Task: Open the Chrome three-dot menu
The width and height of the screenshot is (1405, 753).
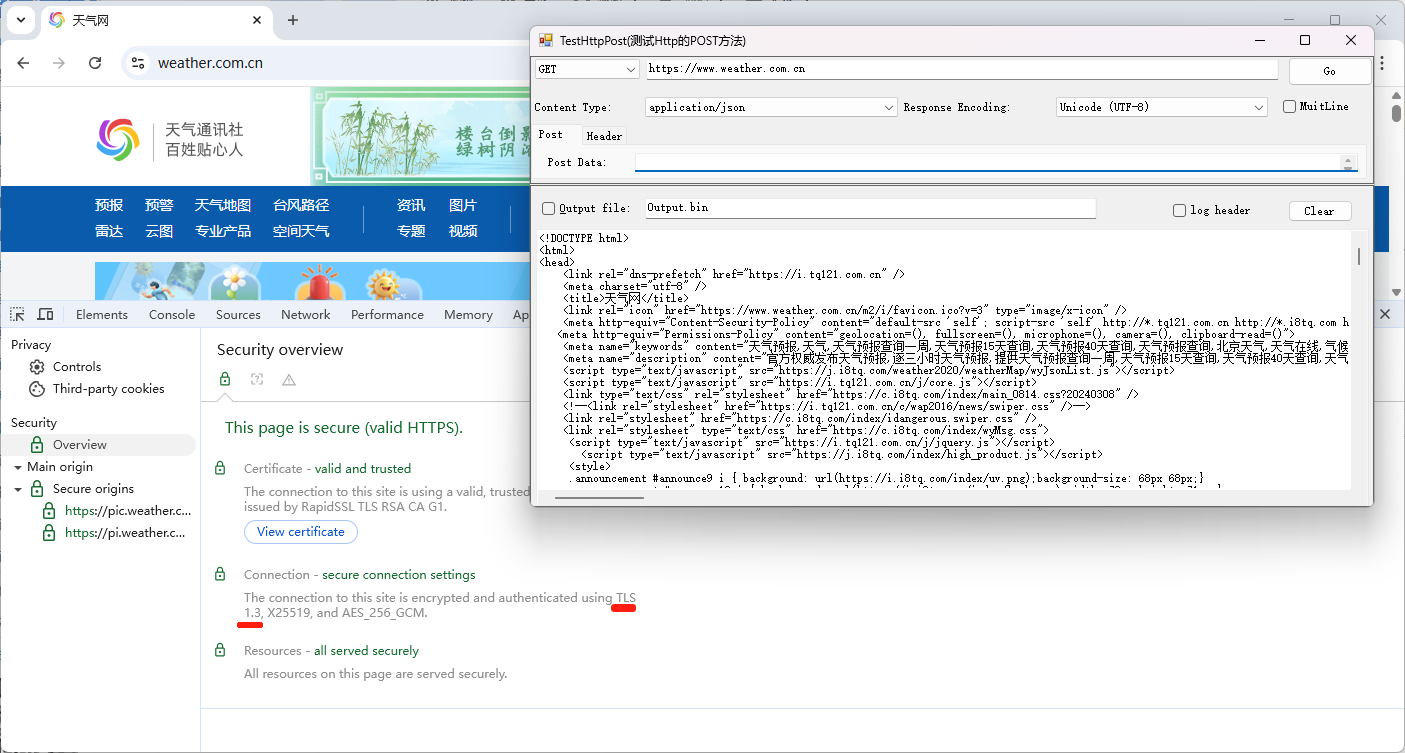Action: pyautogui.click(x=1381, y=62)
